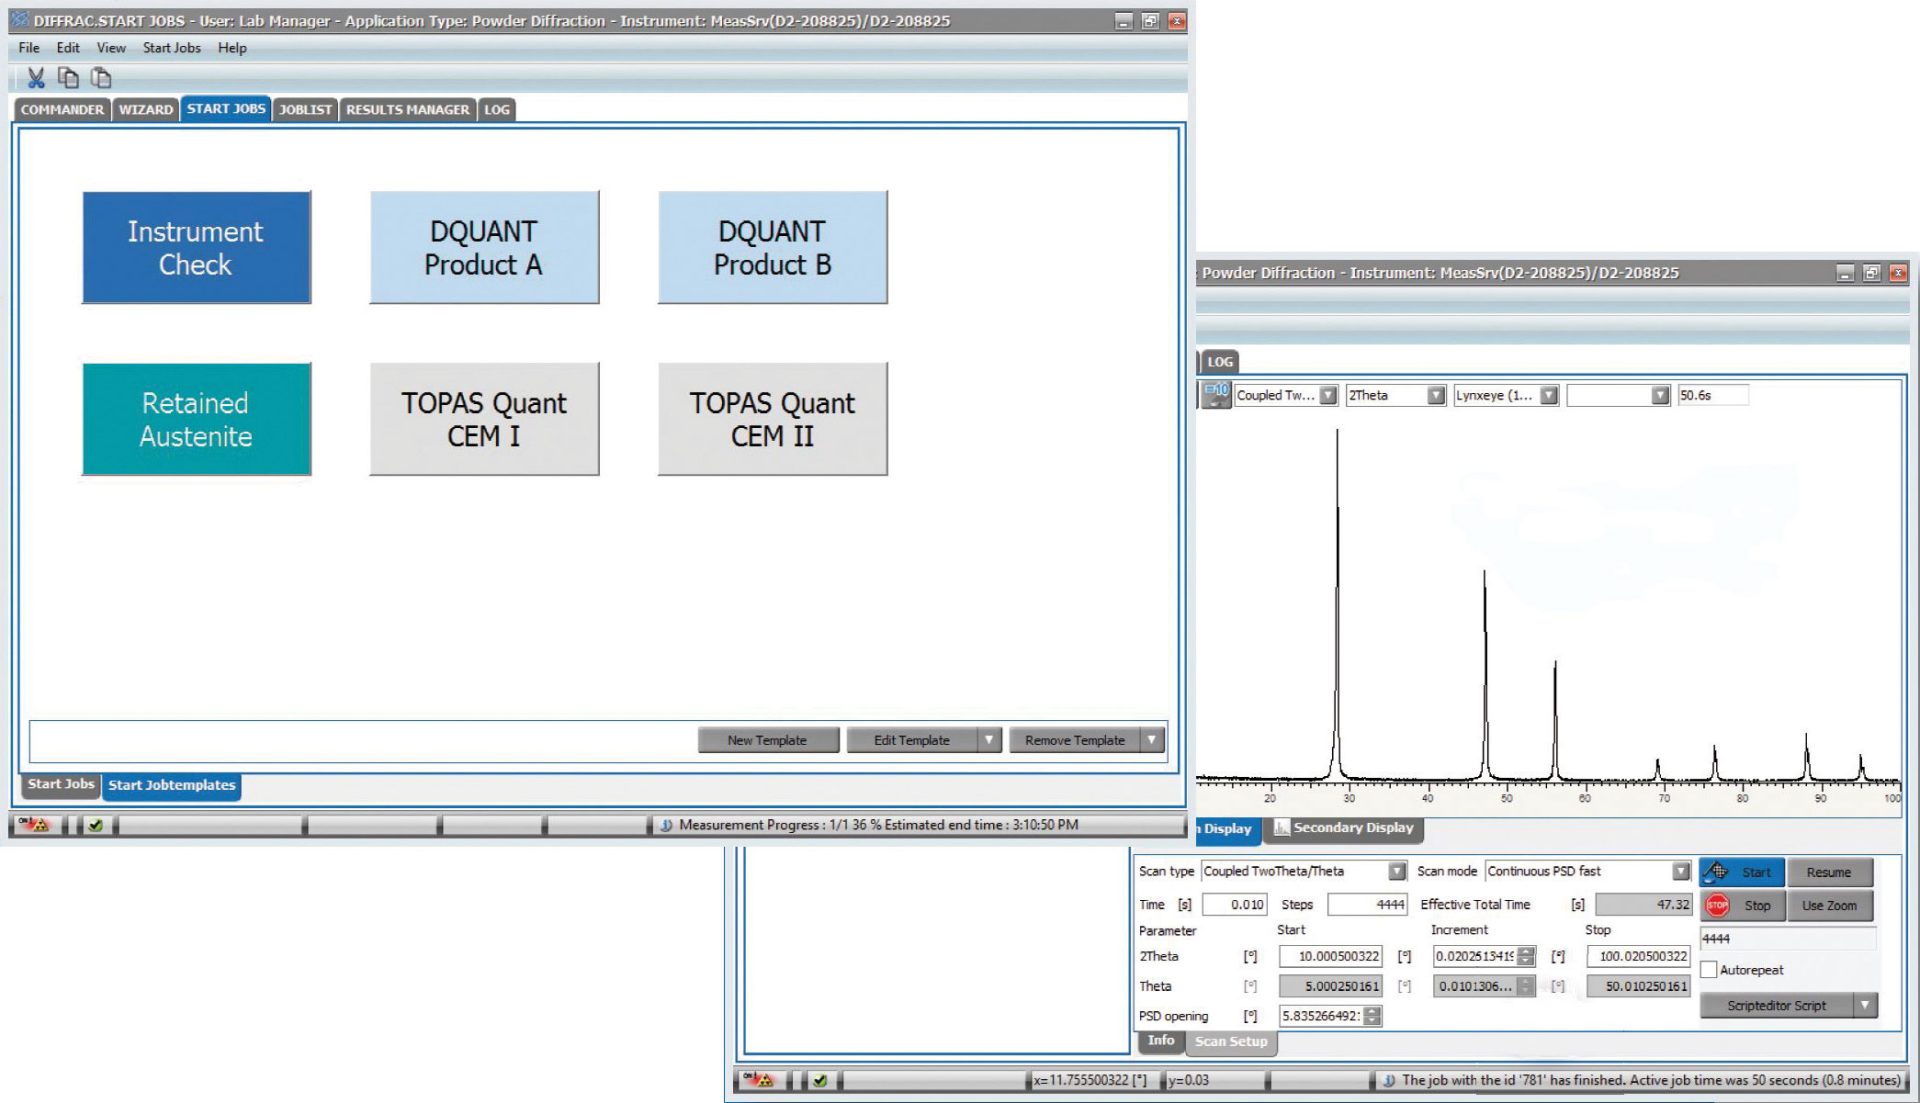Select the TOPAS Quant CEM II tile
The image size is (1920, 1103).
tap(772, 419)
